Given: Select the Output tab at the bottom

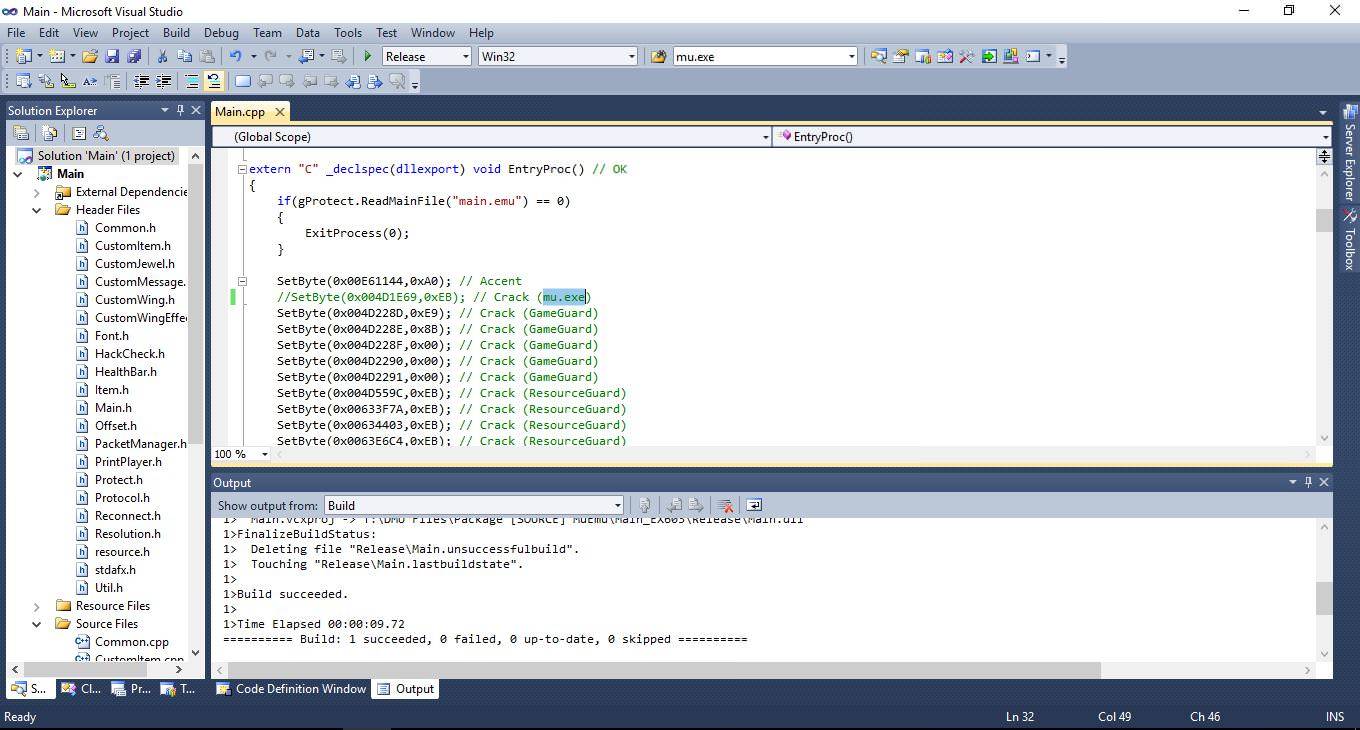Looking at the screenshot, I should click(x=405, y=689).
